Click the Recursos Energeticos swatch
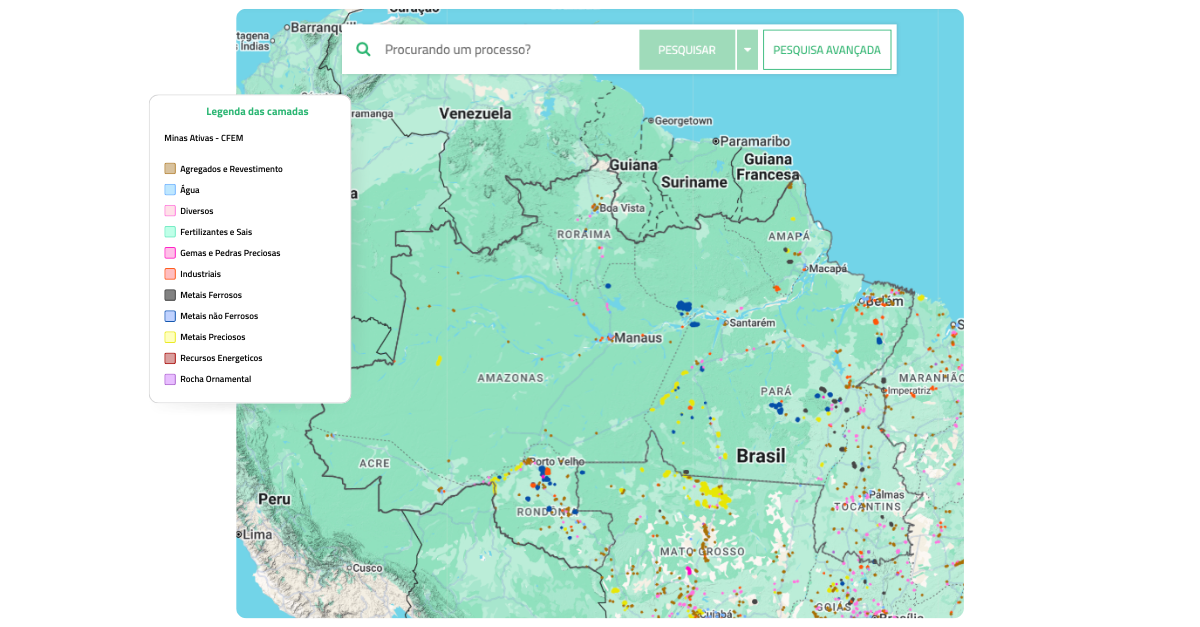The width and height of the screenshot is (1200, 627). coord(170,358)
